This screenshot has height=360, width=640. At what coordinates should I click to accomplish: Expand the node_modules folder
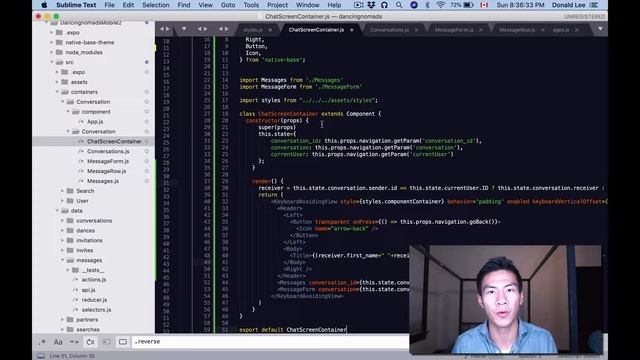(x=52, y=52)
